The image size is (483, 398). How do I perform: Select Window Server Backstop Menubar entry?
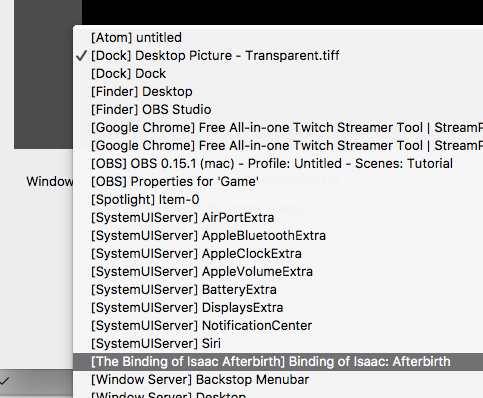(x=278, y=379)
